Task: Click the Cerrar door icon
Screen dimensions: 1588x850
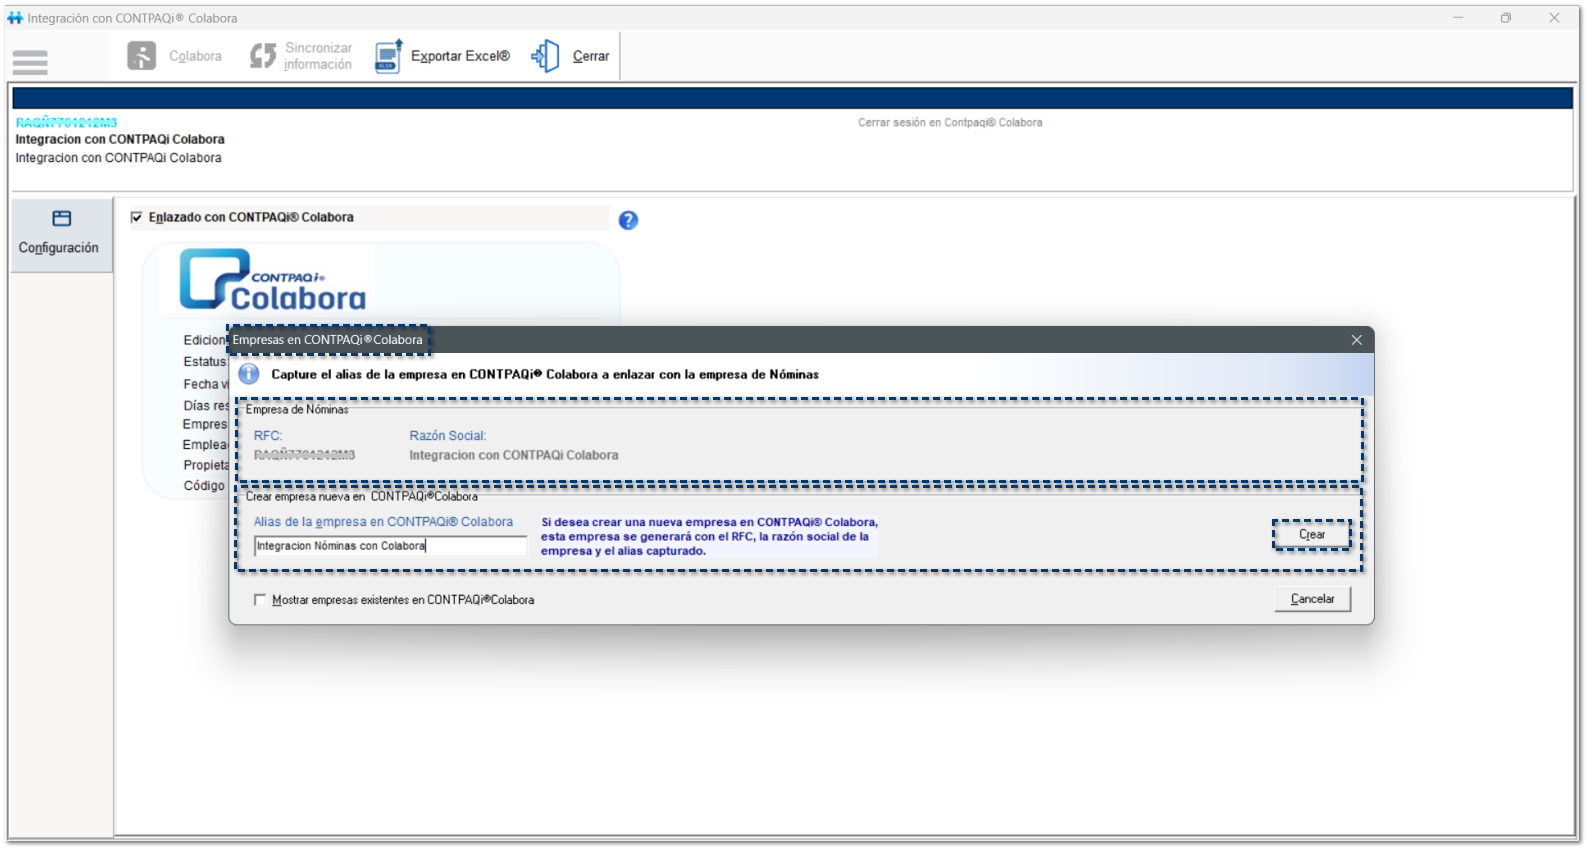Action: [x=546, y=56]
